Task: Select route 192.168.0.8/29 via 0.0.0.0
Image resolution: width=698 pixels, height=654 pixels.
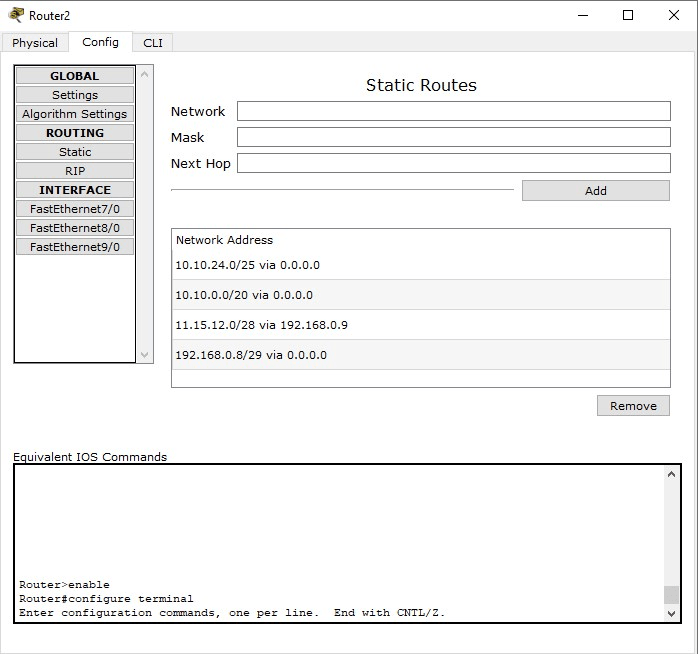Action: (x=420, y=355)
